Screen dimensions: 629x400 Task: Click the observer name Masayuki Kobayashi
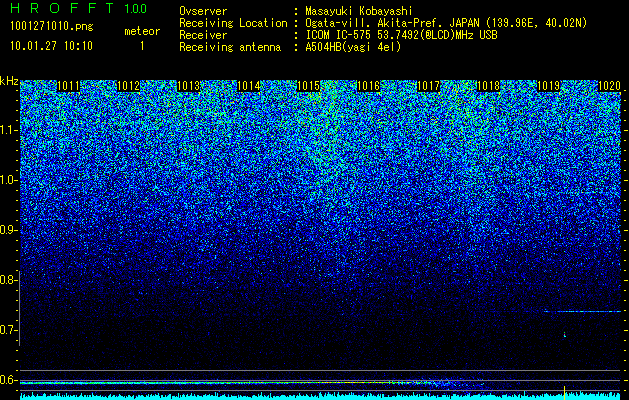click(x=359, y=11)
